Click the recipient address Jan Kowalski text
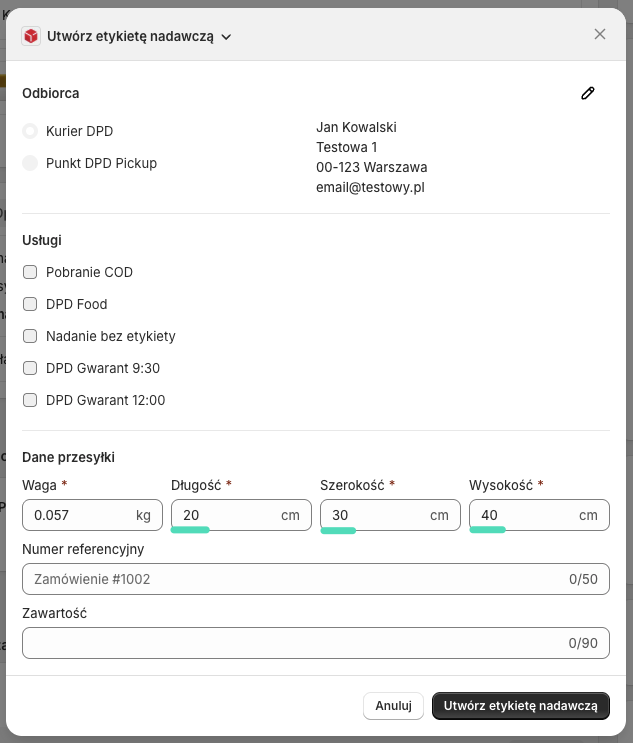 [x=356, y=127]
